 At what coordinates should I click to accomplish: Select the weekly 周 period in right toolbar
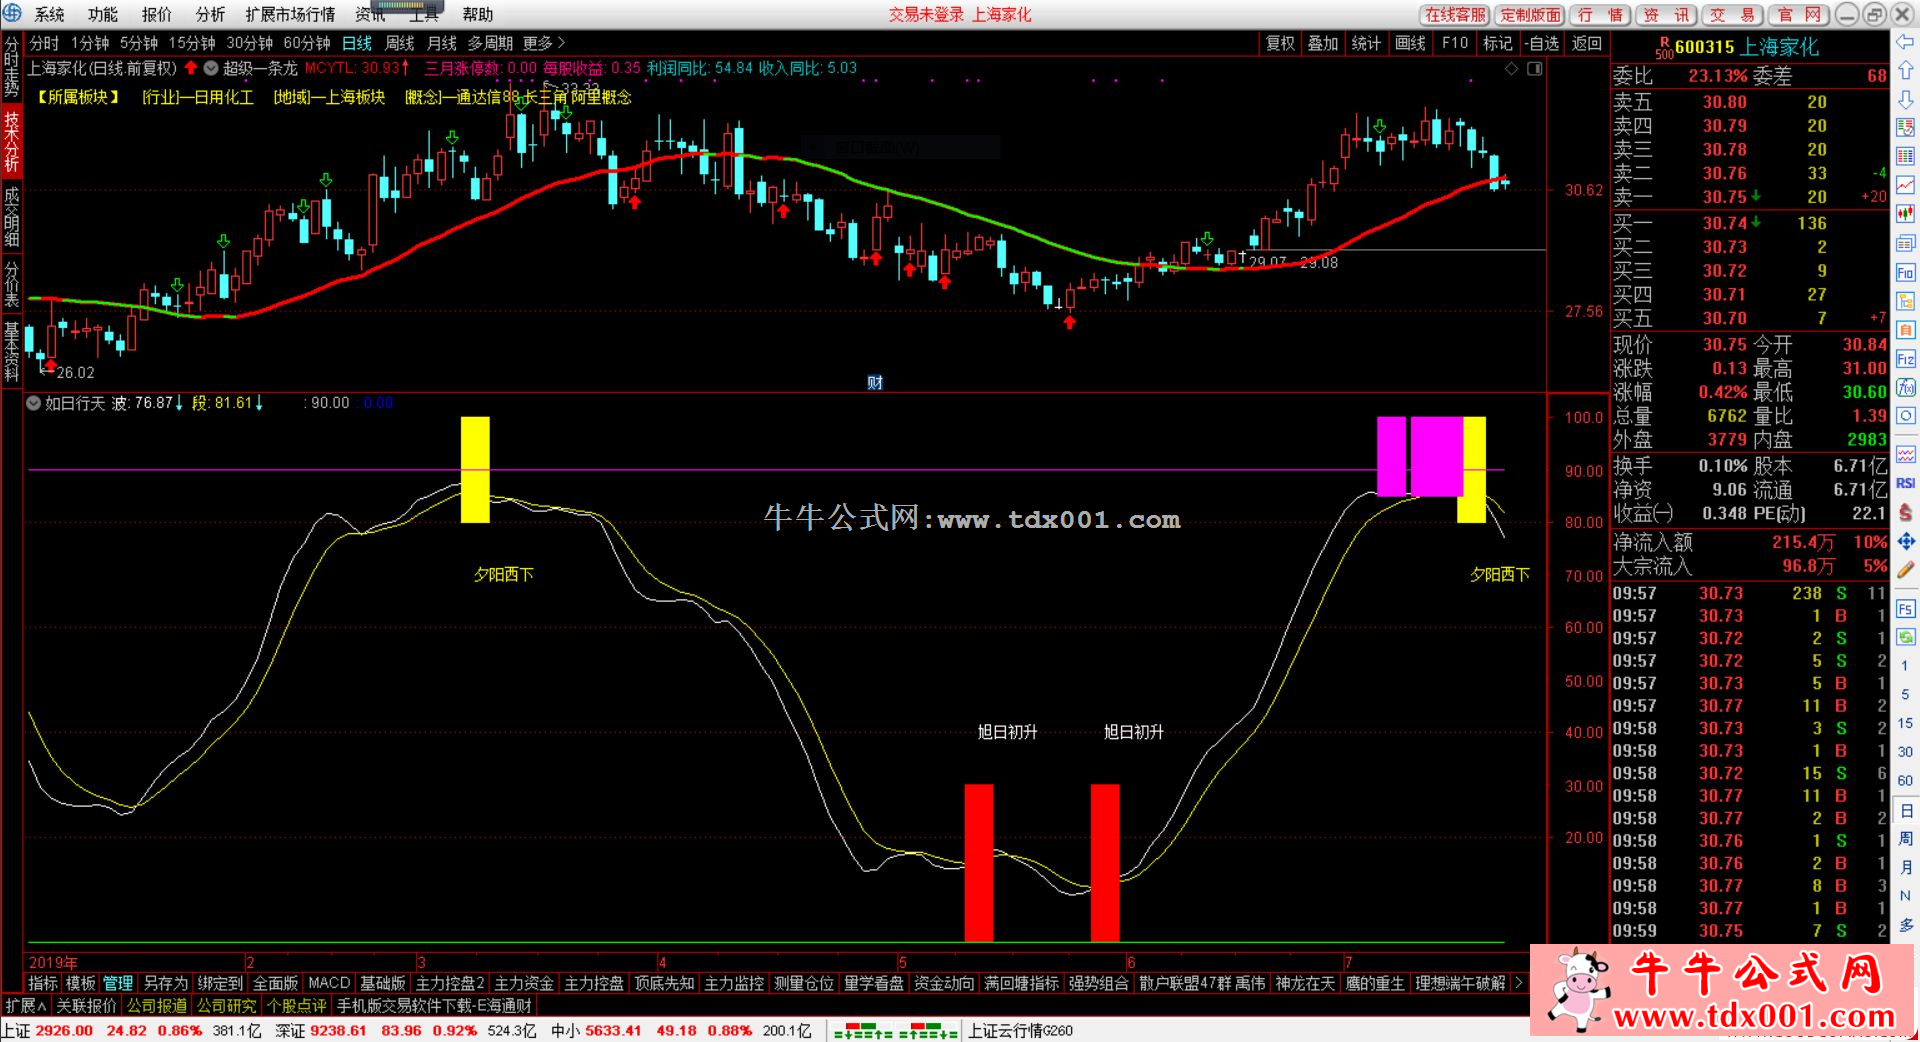point(1905,838)
